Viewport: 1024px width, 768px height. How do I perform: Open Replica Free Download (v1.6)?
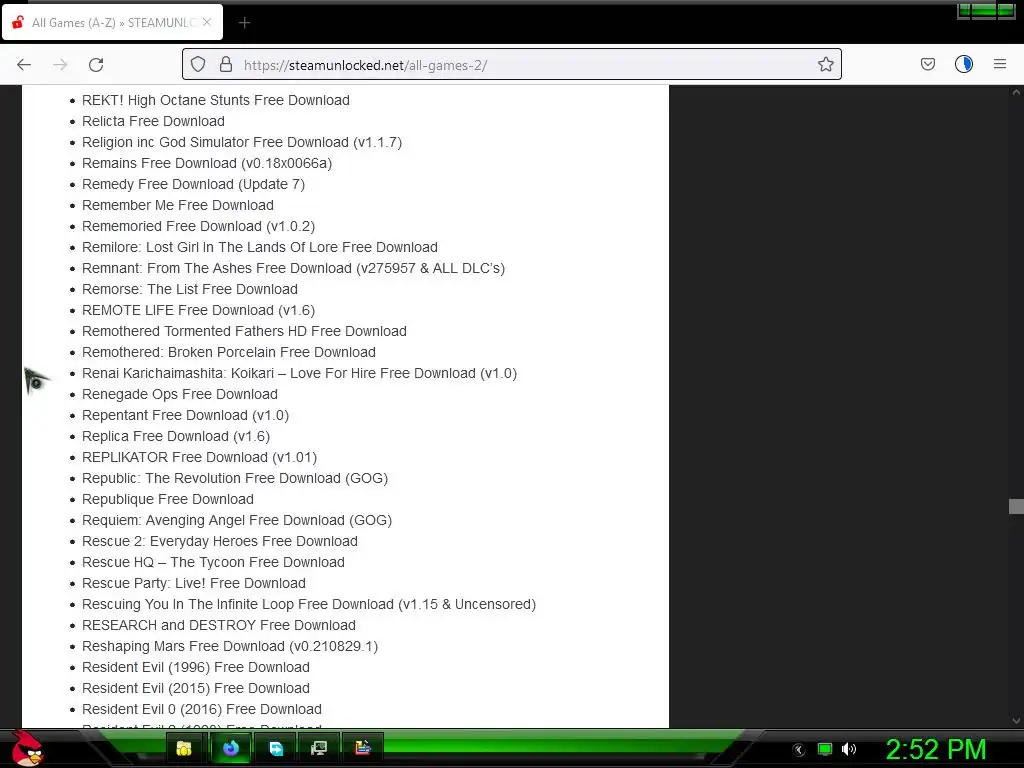coord(176,436)
